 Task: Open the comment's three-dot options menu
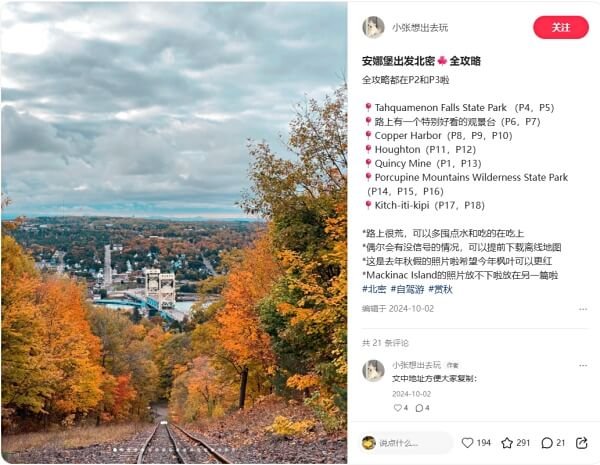click(x=583, y=365)
